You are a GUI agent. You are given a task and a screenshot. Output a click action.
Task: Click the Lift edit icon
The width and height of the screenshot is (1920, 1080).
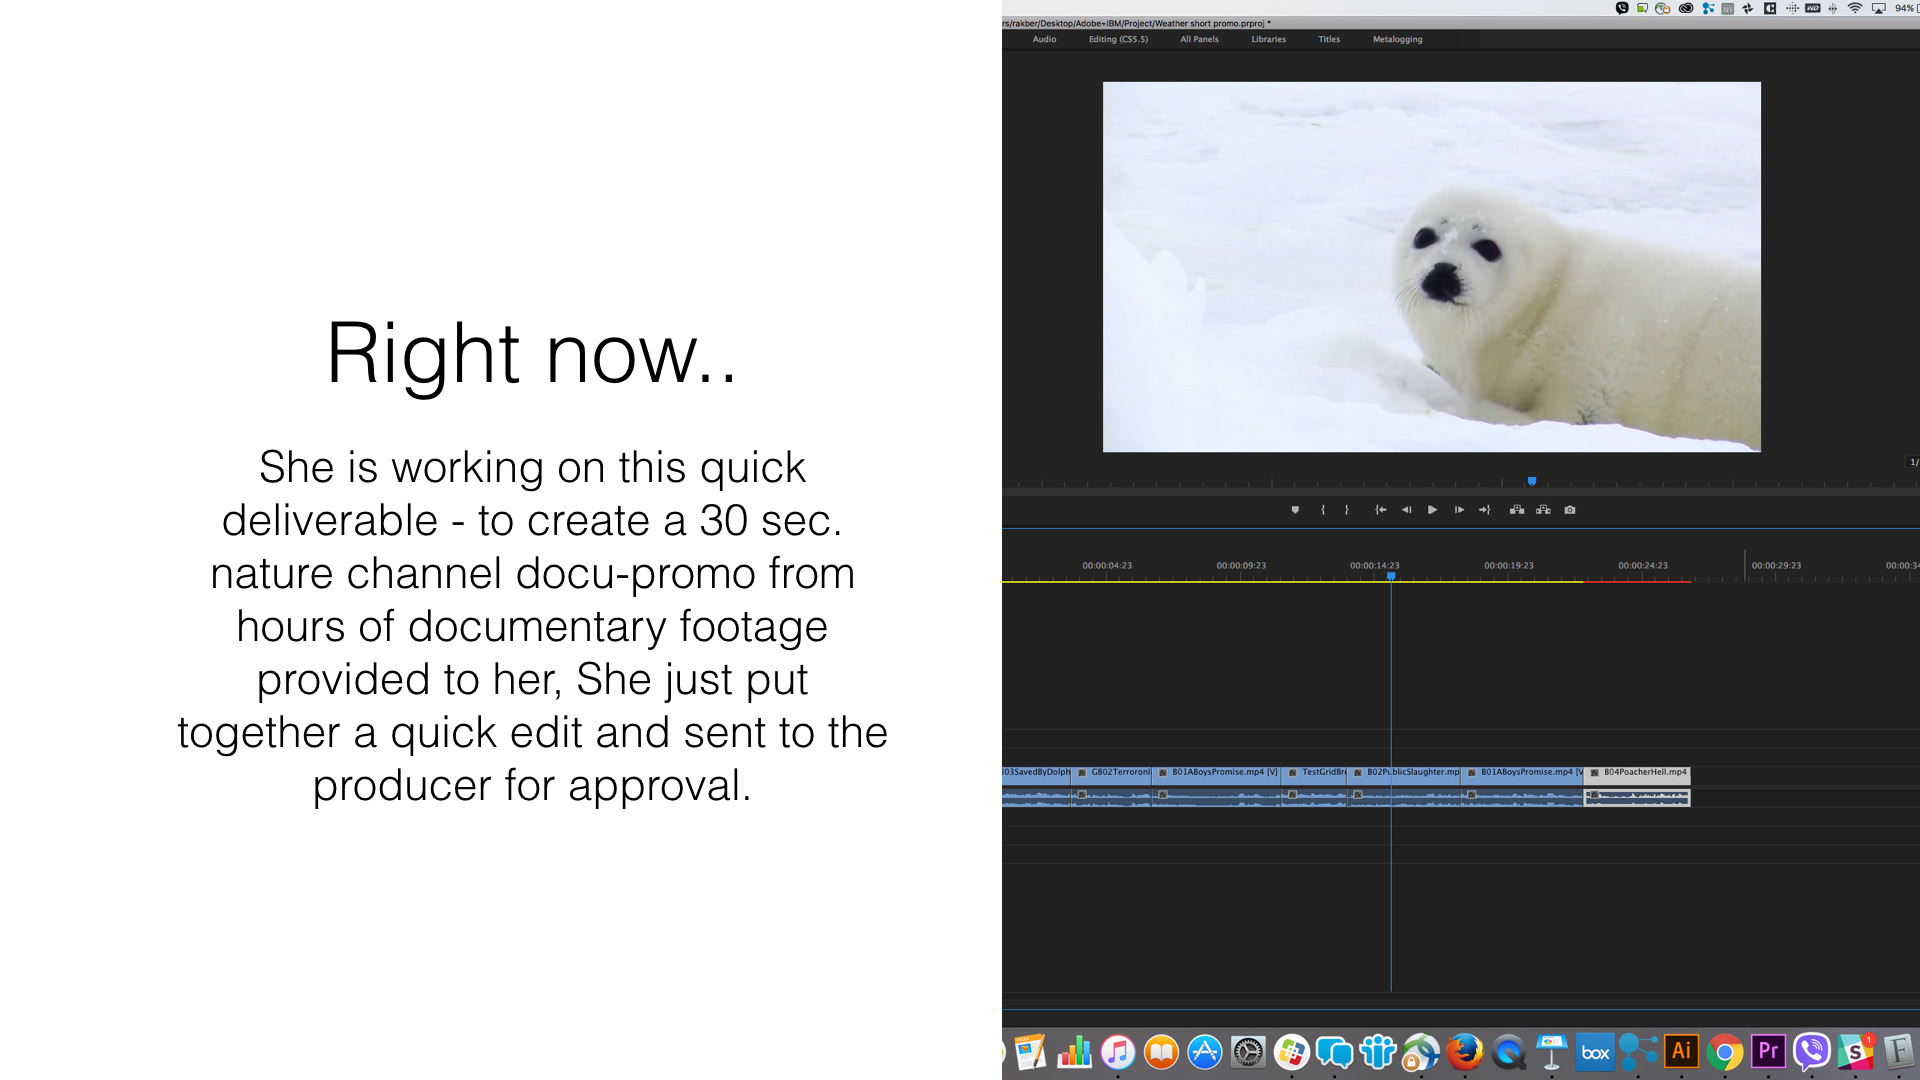1517,510
